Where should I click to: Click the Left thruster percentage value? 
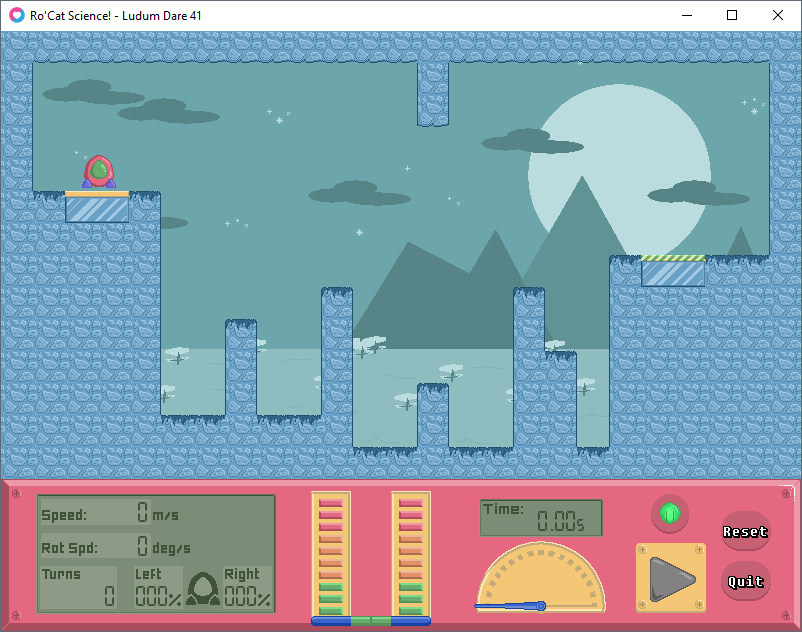pyautogui.click(x=158, y=596)
